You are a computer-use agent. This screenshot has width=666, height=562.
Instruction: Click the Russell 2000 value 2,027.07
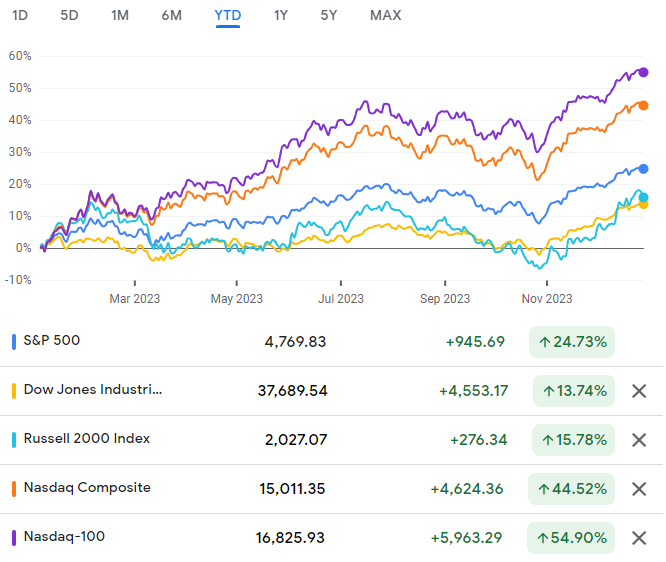click(x=296, y=440)
